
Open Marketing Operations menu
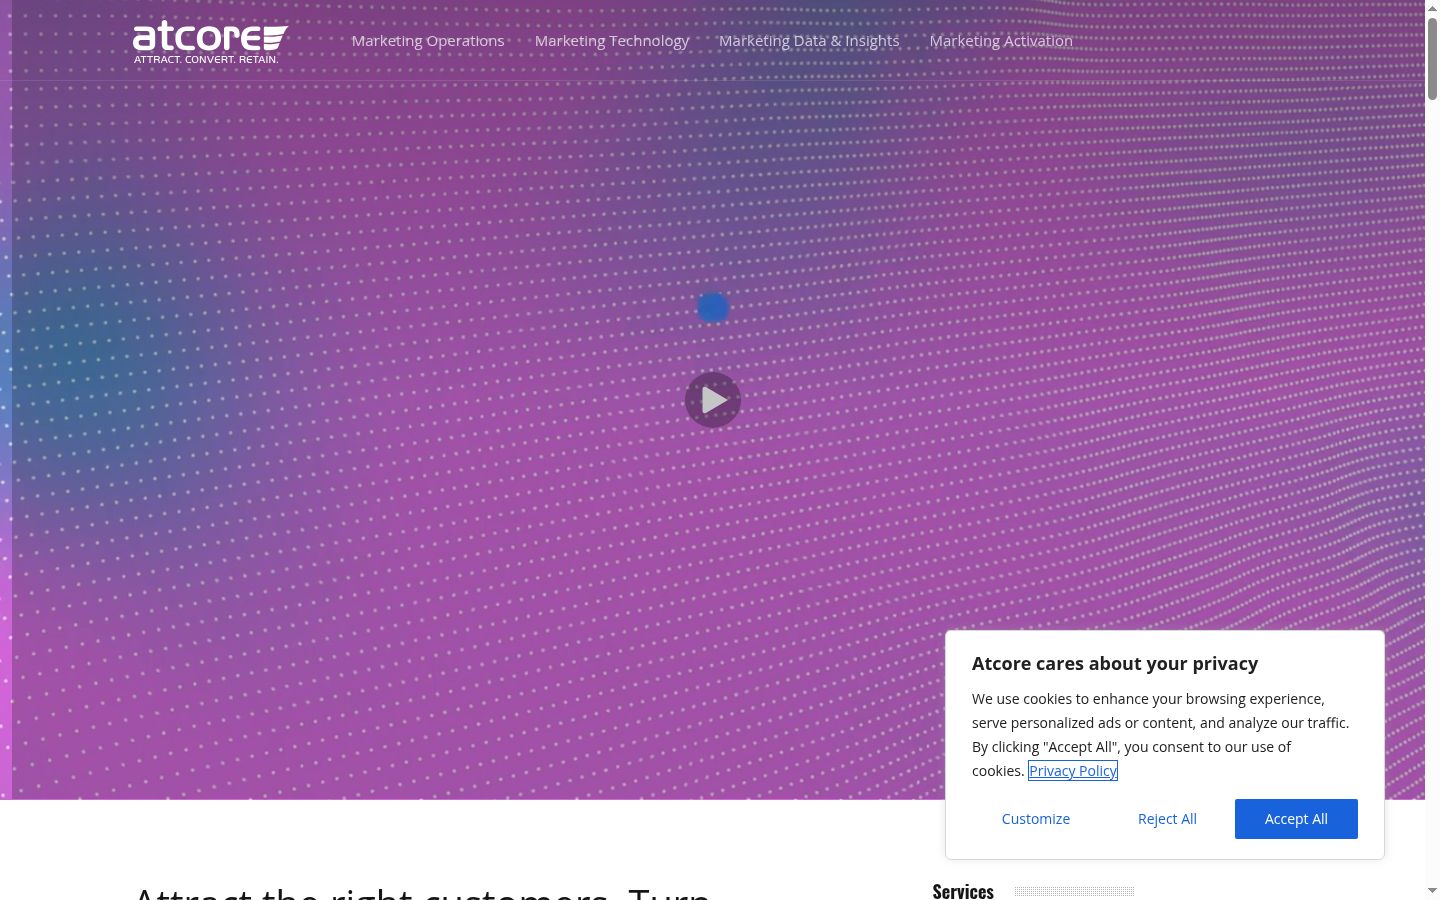tap(428, 41)
